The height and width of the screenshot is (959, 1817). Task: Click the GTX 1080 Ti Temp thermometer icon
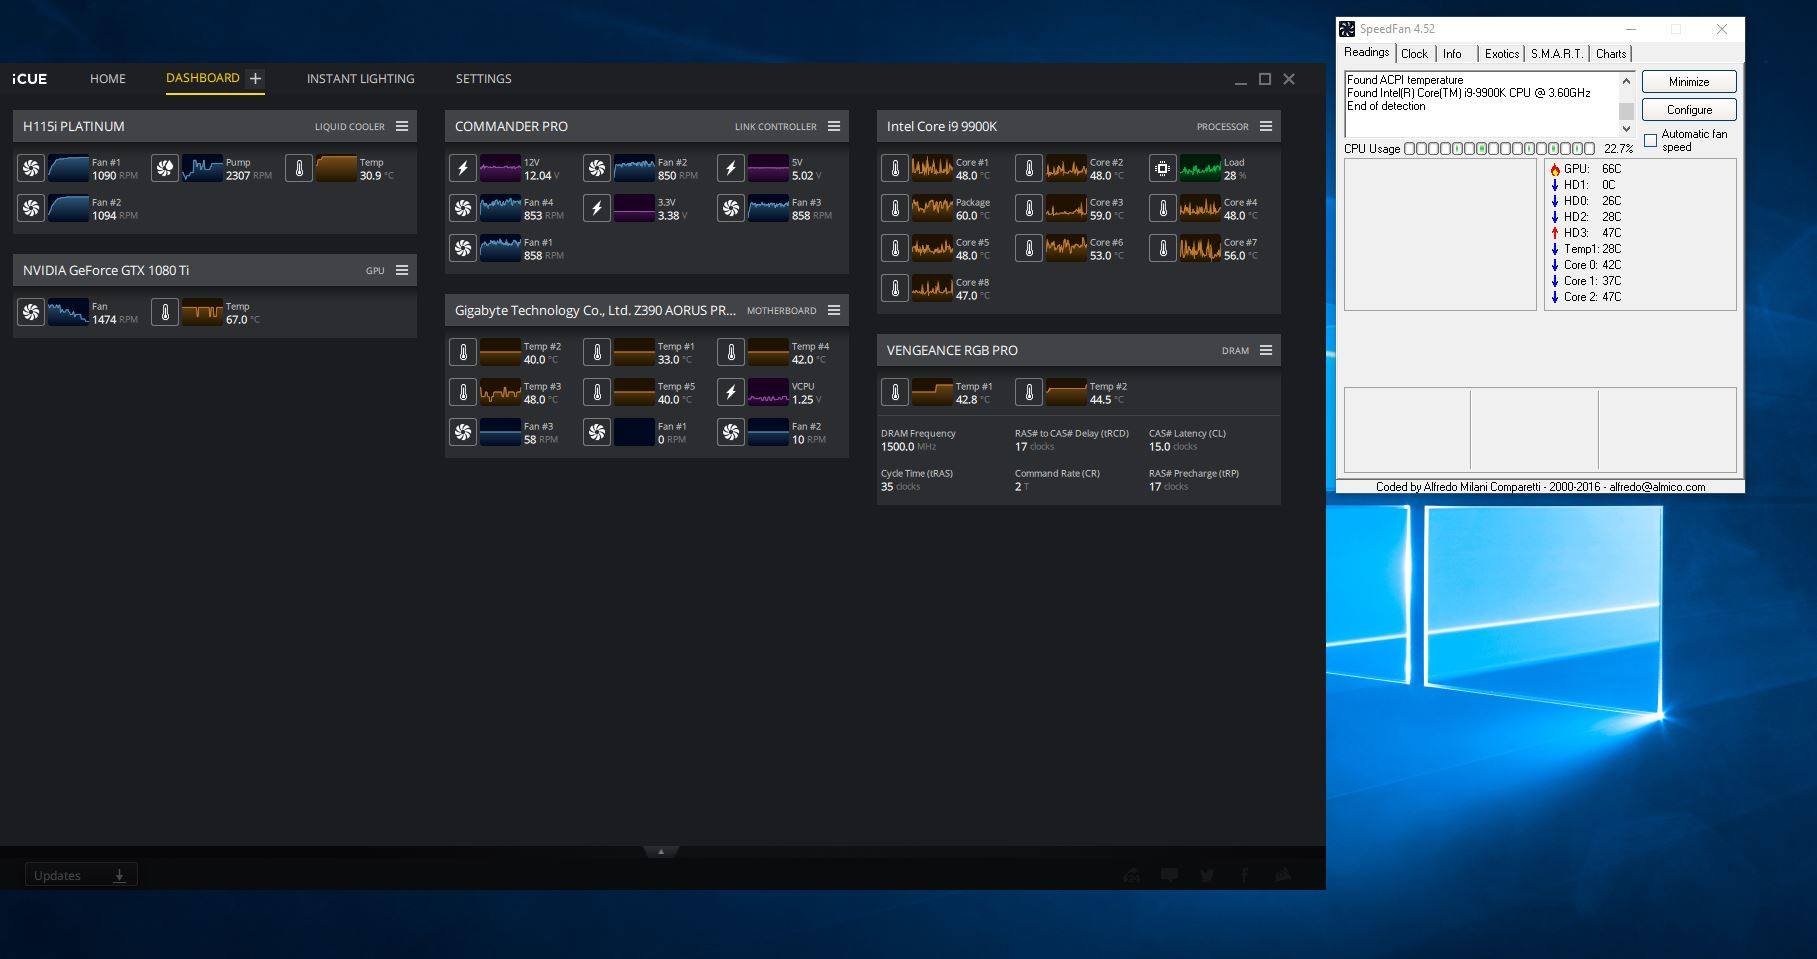[165, 312]
